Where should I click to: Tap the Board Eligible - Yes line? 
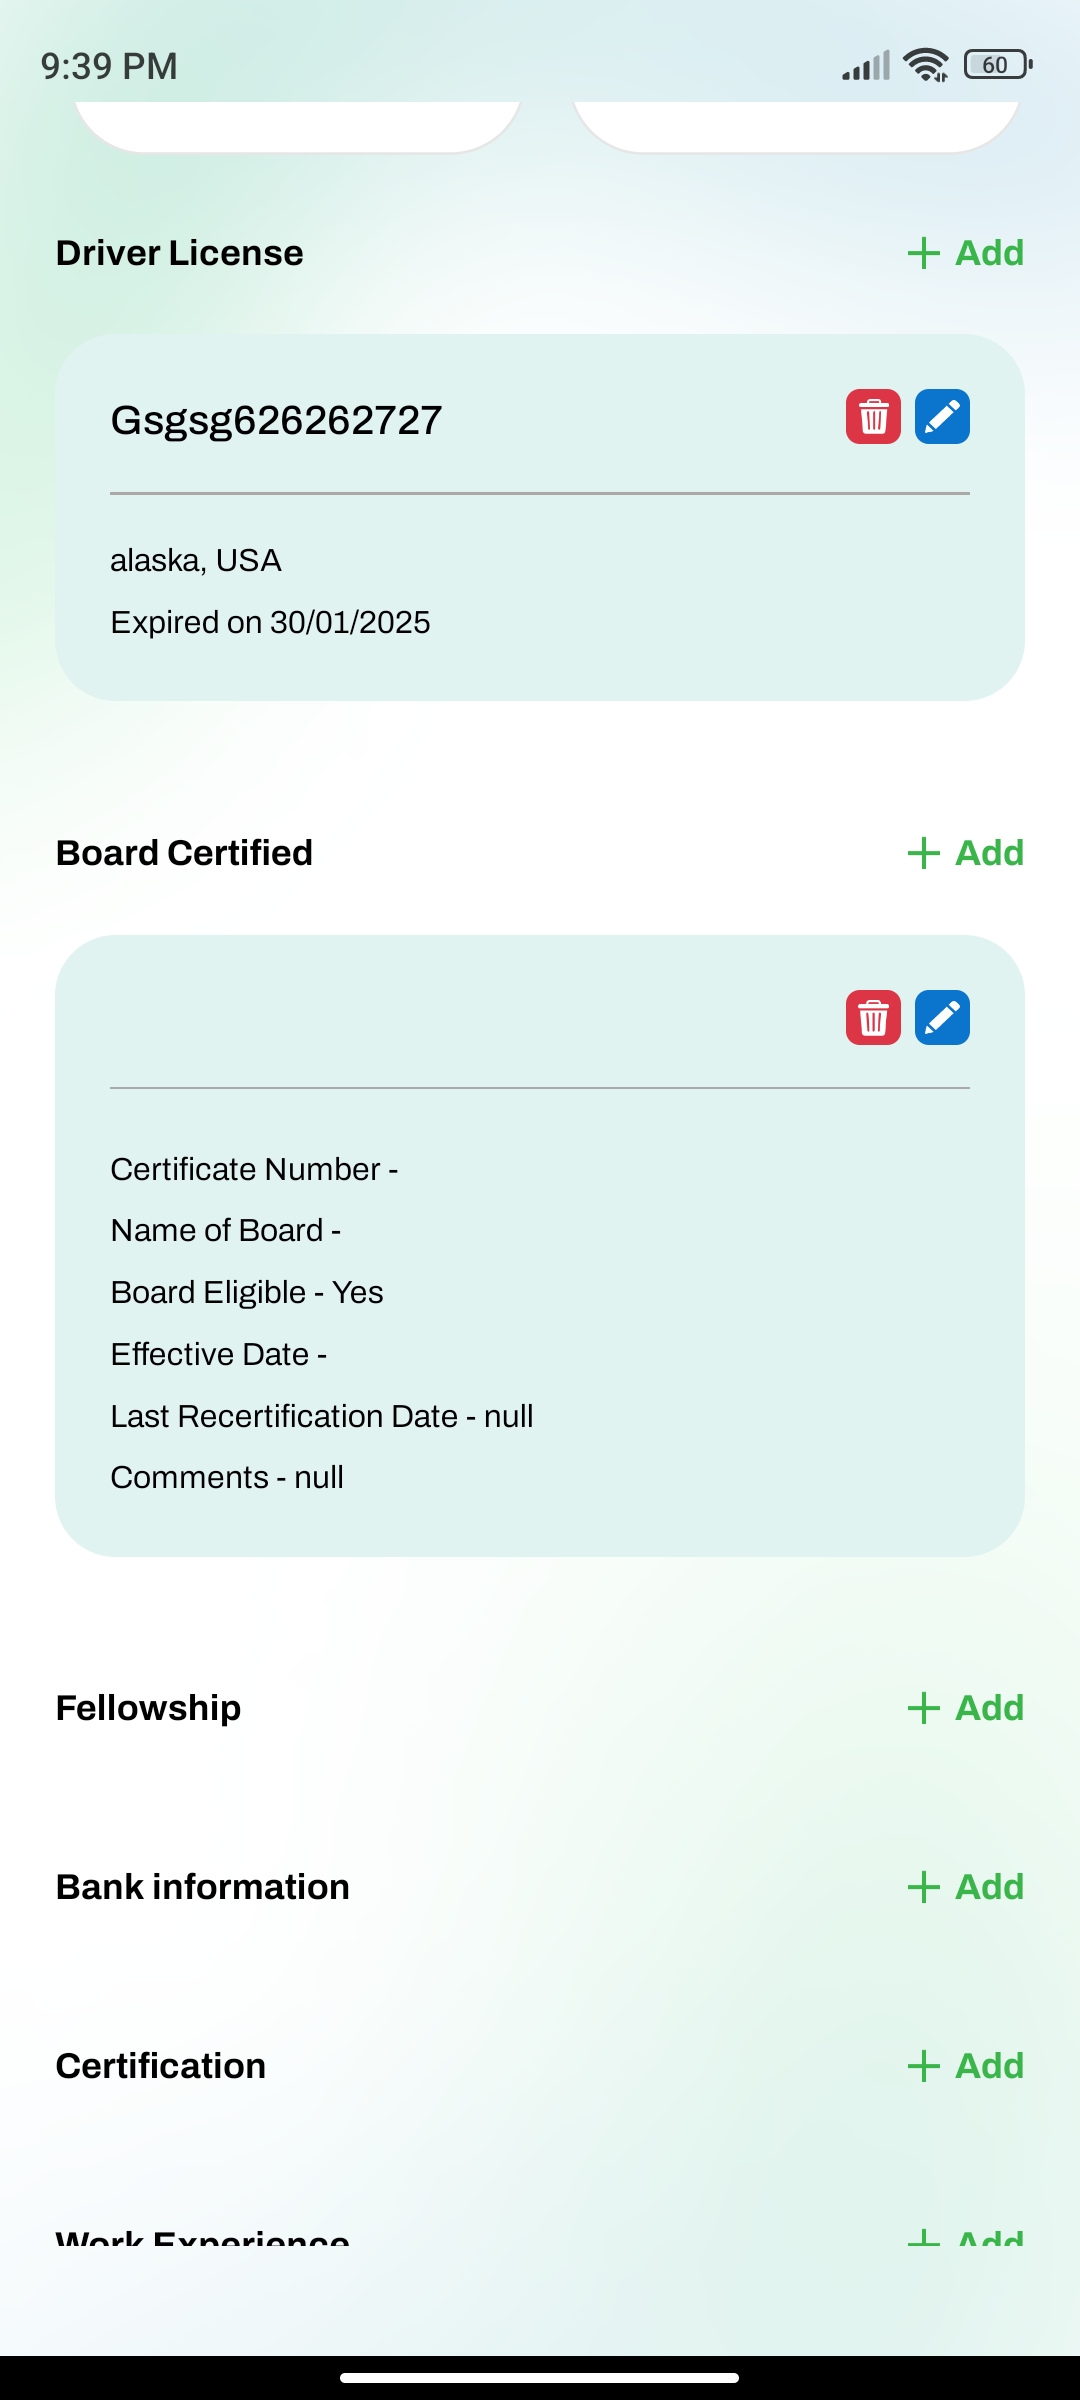click(x=247, y=1292)
